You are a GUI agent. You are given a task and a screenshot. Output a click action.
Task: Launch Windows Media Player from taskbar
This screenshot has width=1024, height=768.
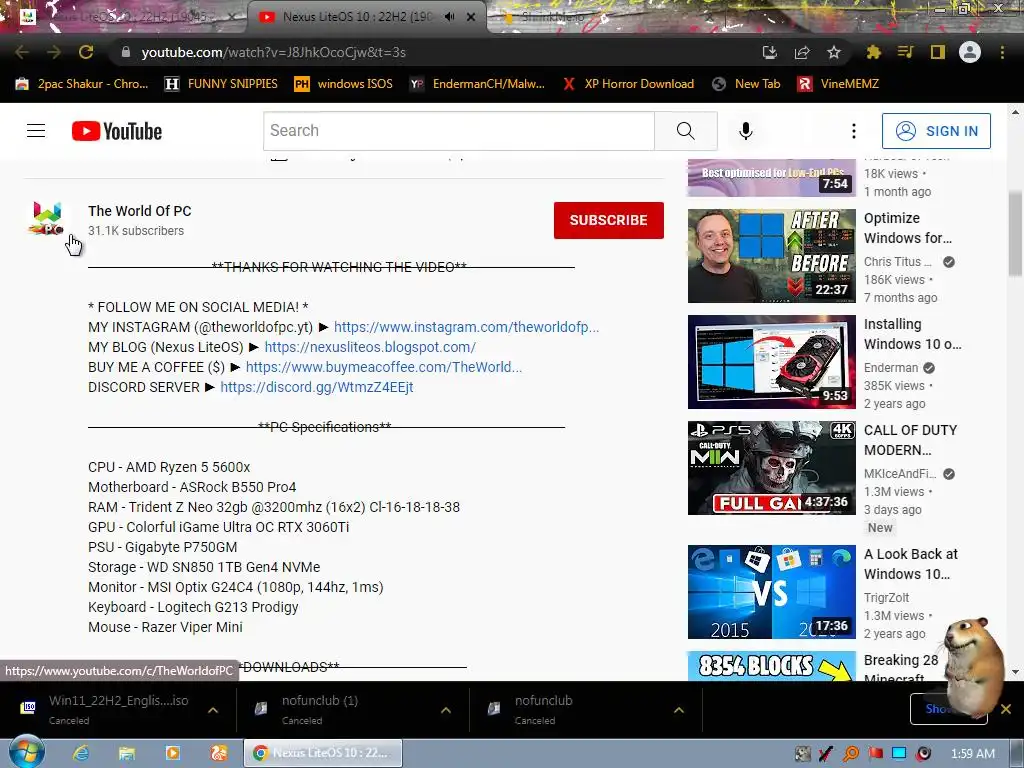(x=173, y=753)
